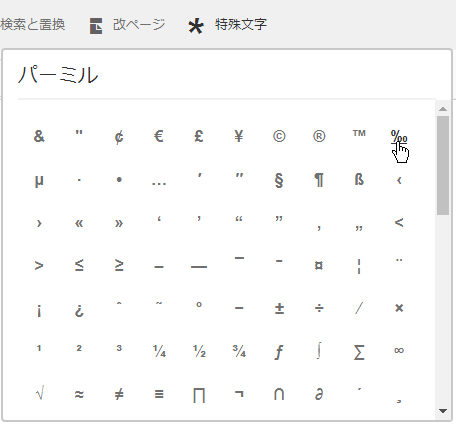
Task: Insert the em dash — symbol
Action: [199, 267]
